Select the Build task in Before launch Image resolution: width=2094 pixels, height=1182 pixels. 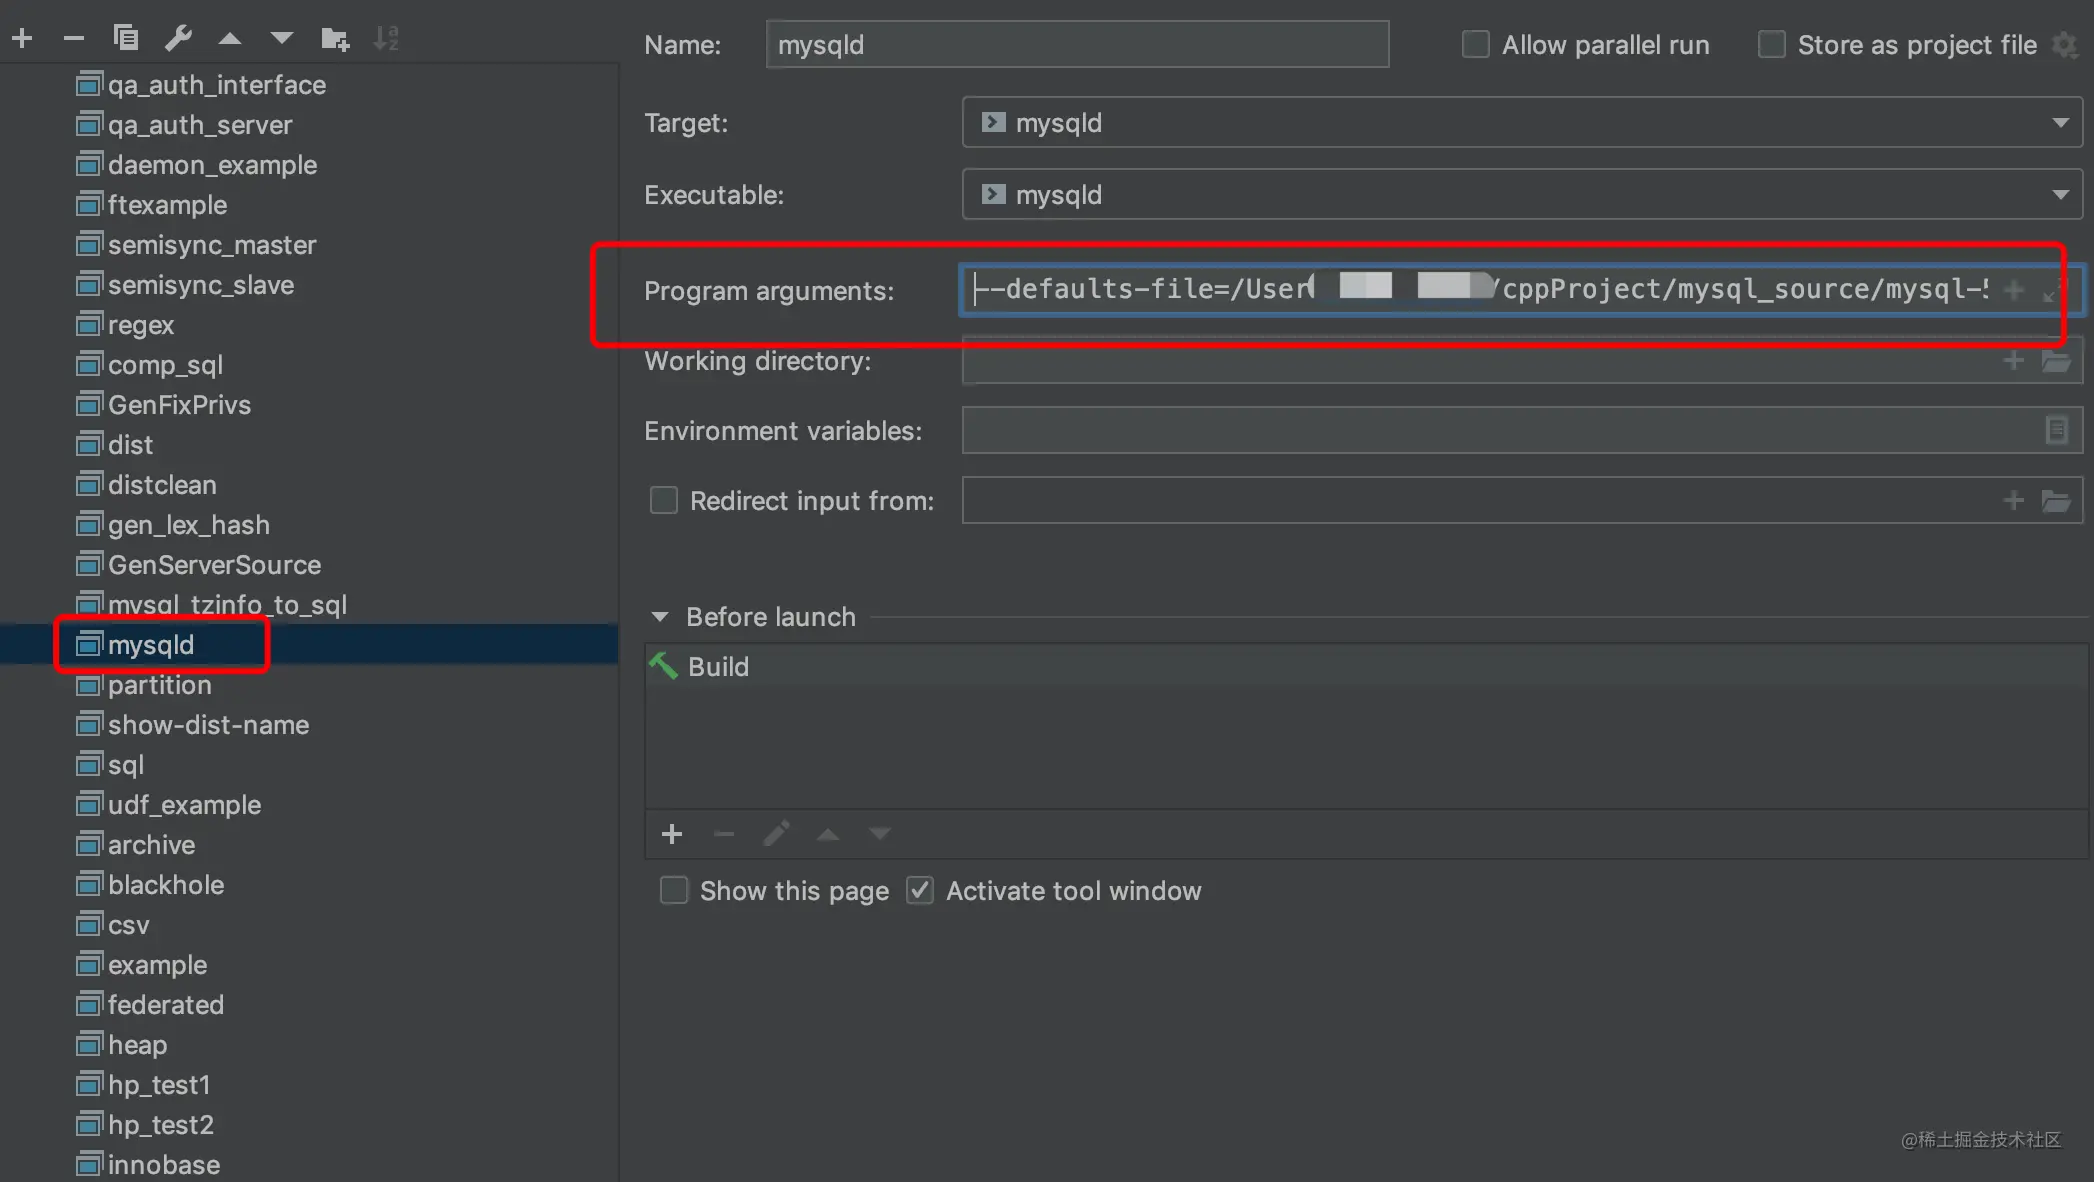pyautogui.click(x=1366, y=666)
